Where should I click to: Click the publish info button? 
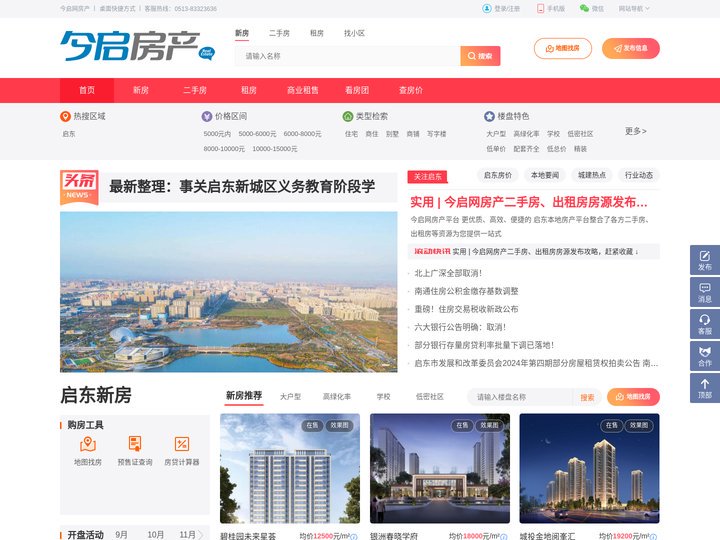pyautogui.click(x=630, y=48)
